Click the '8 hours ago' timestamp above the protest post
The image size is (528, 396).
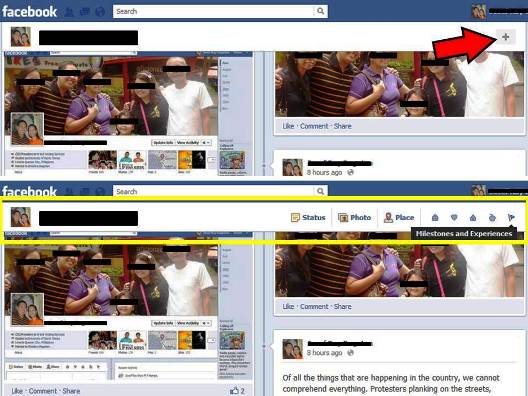tap(324, 353)
